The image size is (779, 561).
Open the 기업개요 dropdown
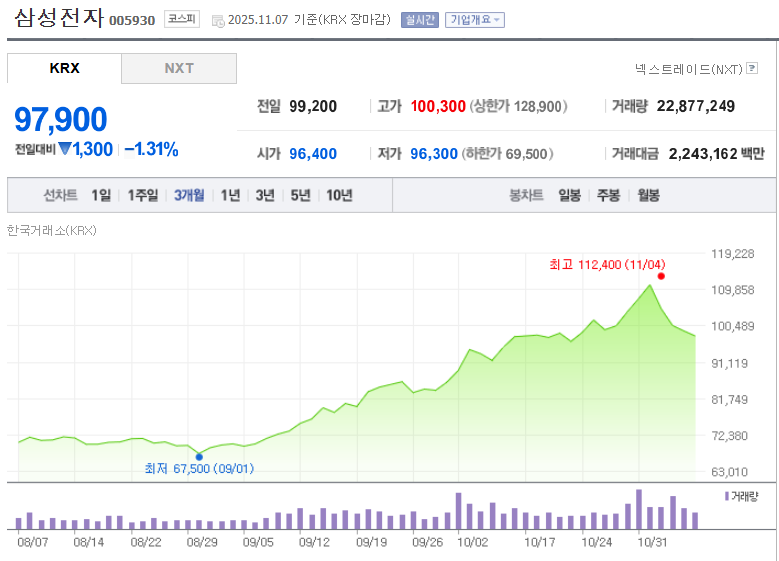(x=474, y=20)
